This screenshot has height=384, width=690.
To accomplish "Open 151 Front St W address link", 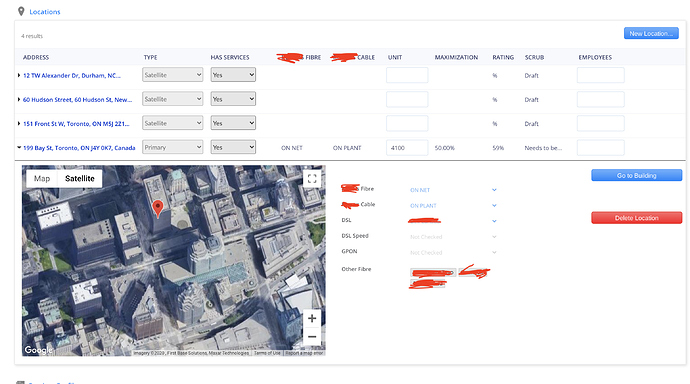I will (76, 124).
